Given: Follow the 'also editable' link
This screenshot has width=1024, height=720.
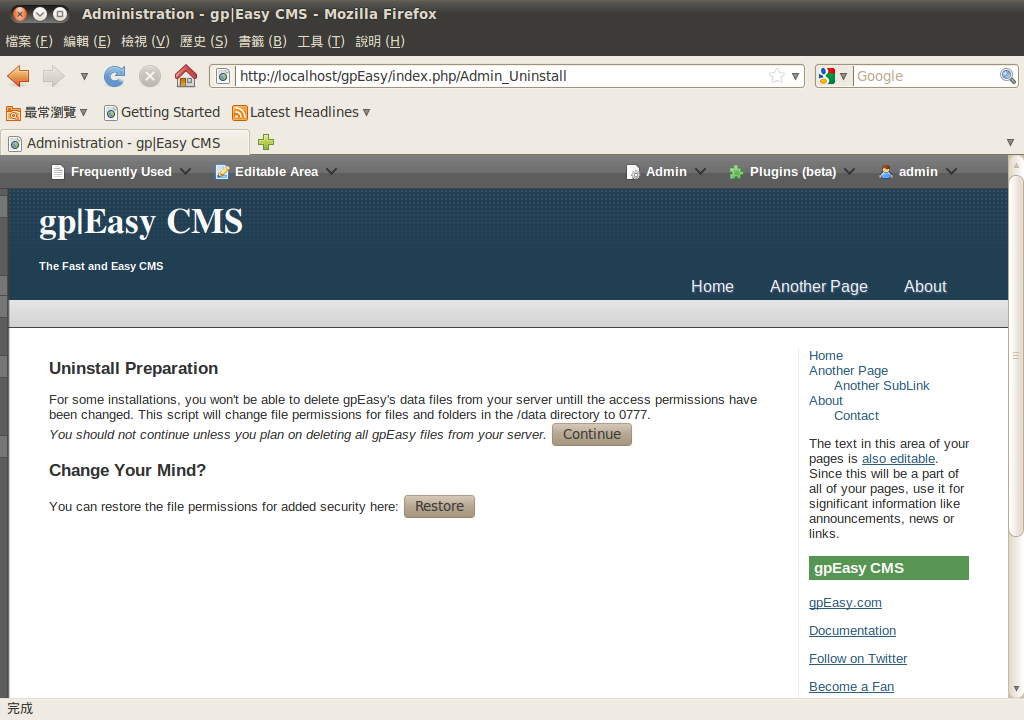Looking at the screenshot, I should tap(898, 459).
